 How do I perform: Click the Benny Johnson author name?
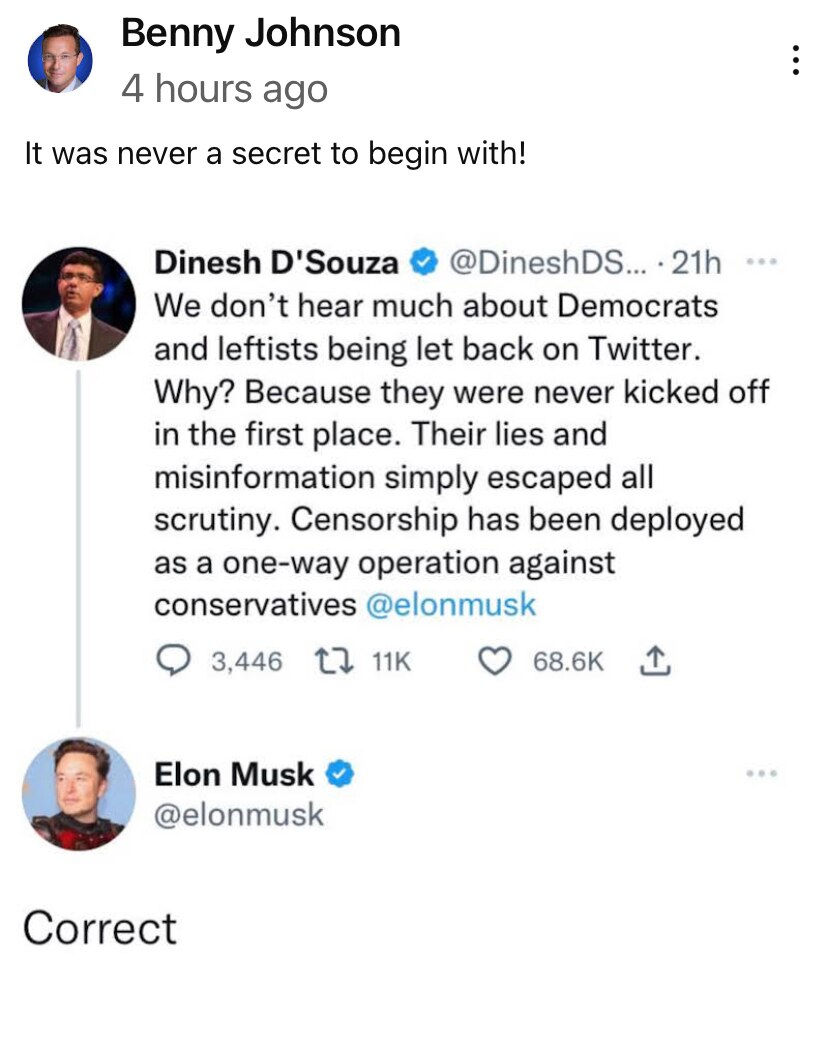pos(260,35)
